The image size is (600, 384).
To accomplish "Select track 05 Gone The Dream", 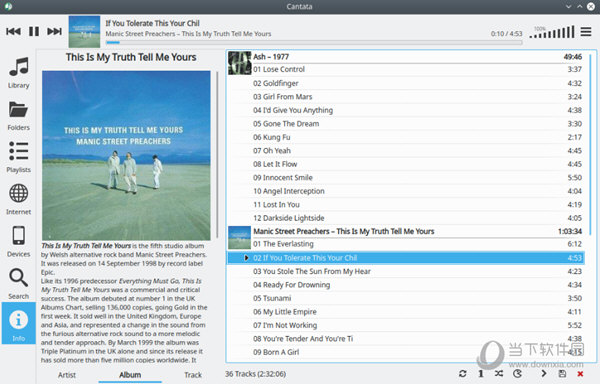I will [x=406, y=124].
